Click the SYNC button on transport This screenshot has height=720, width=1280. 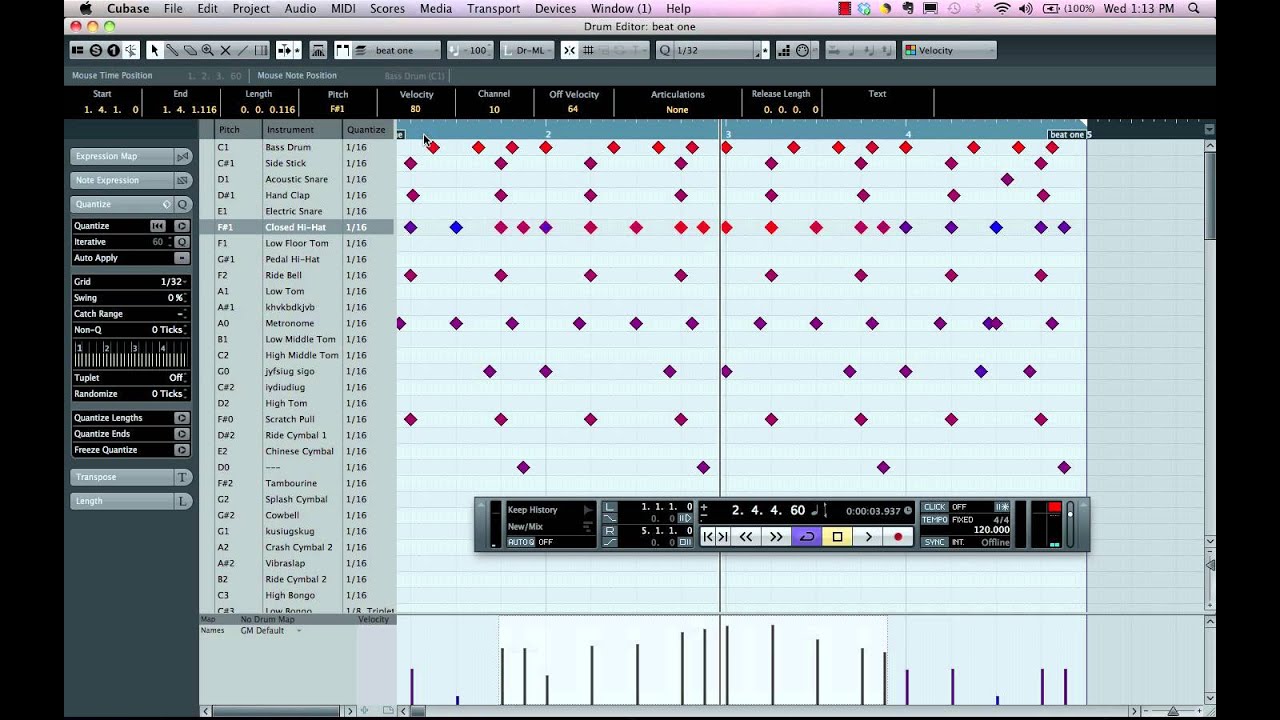[934, 542]
